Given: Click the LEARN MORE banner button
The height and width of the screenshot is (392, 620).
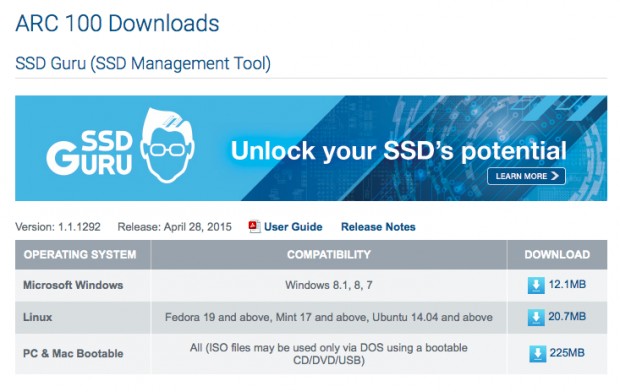Looking at the screenshot, I should 526,176.
